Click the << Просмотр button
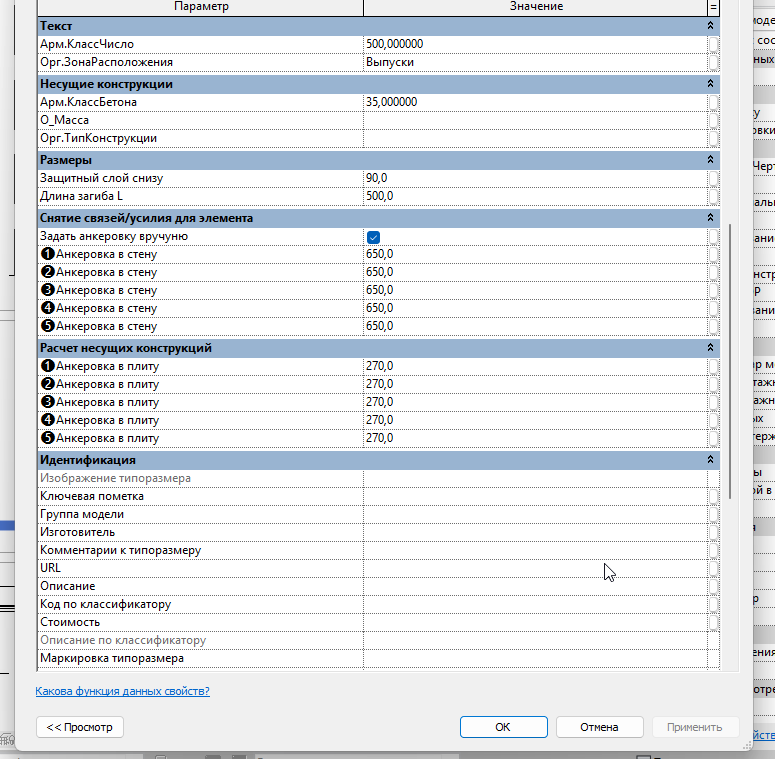Image resolution: width=775 pixels, height=759 pixels. pyautogui.click(x=80, y=727)
